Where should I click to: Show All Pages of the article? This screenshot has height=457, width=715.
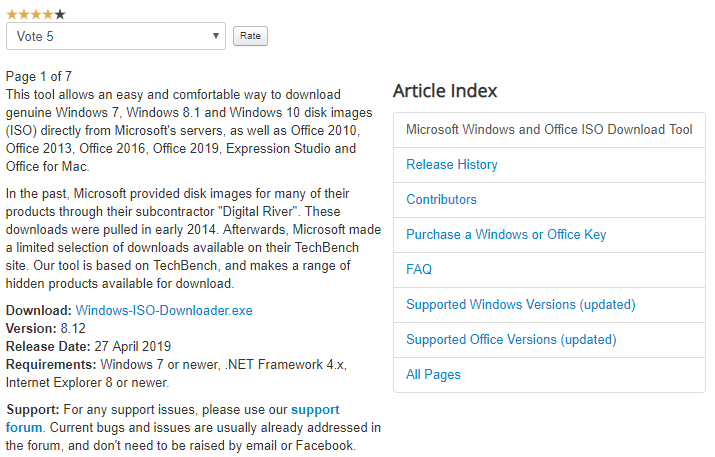coord(433,374)
